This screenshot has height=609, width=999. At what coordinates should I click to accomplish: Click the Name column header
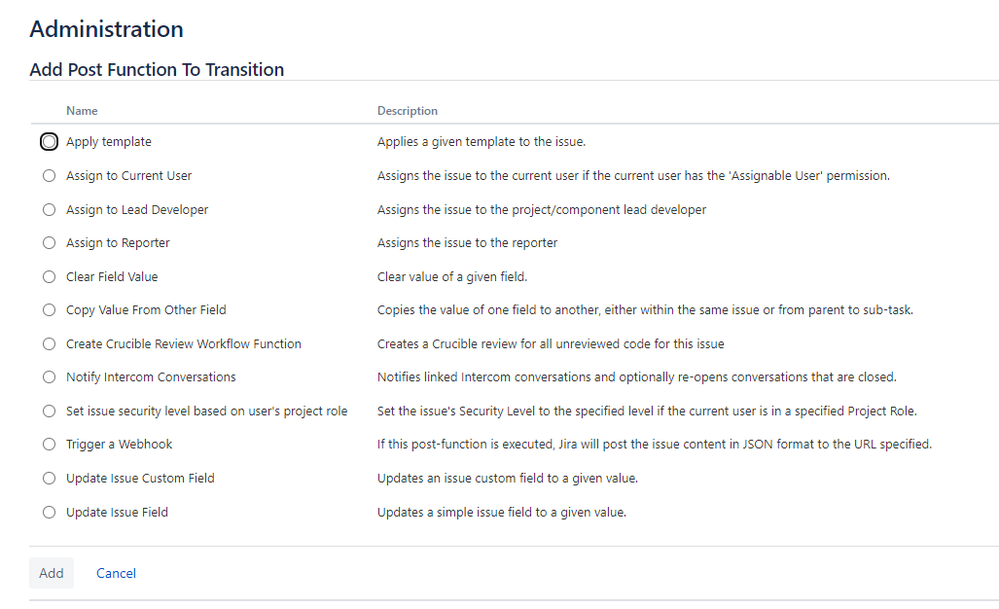coord(82,111)
